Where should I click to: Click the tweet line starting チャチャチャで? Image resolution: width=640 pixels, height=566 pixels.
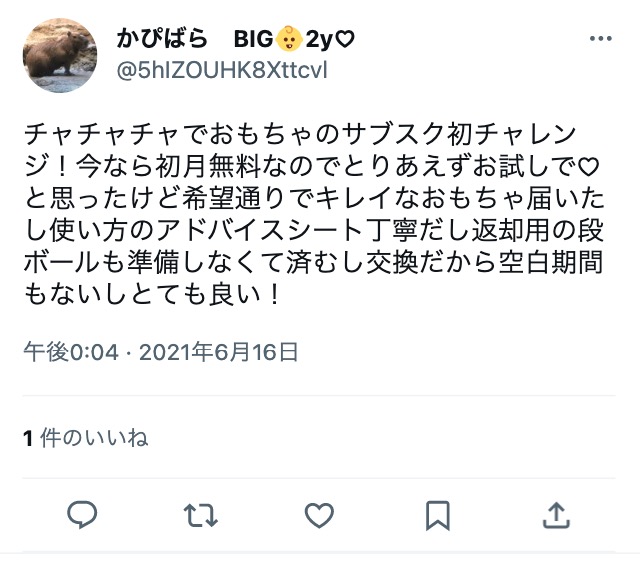click(x=300, y=135)
